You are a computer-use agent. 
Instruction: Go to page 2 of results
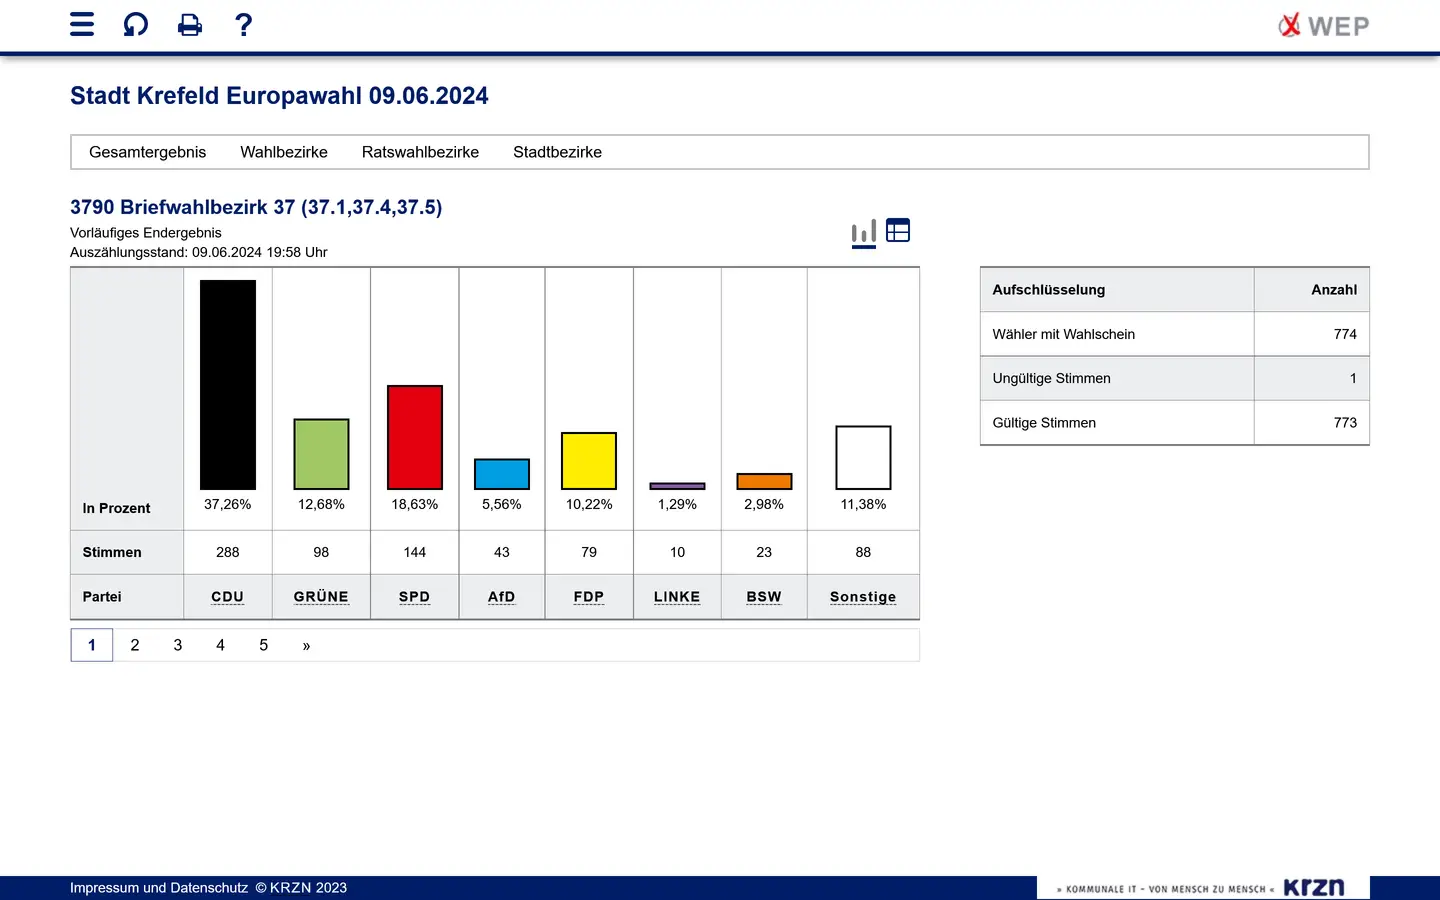[135, 645]
